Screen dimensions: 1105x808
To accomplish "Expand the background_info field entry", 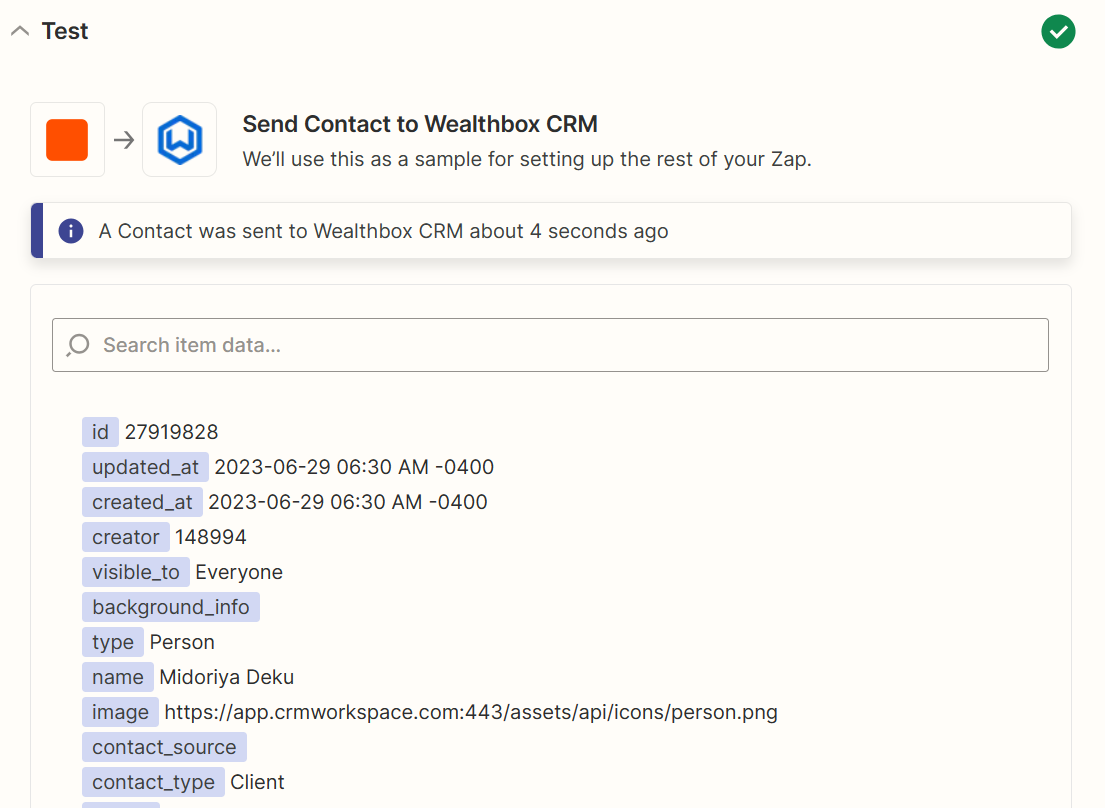I will coord(170,606).
